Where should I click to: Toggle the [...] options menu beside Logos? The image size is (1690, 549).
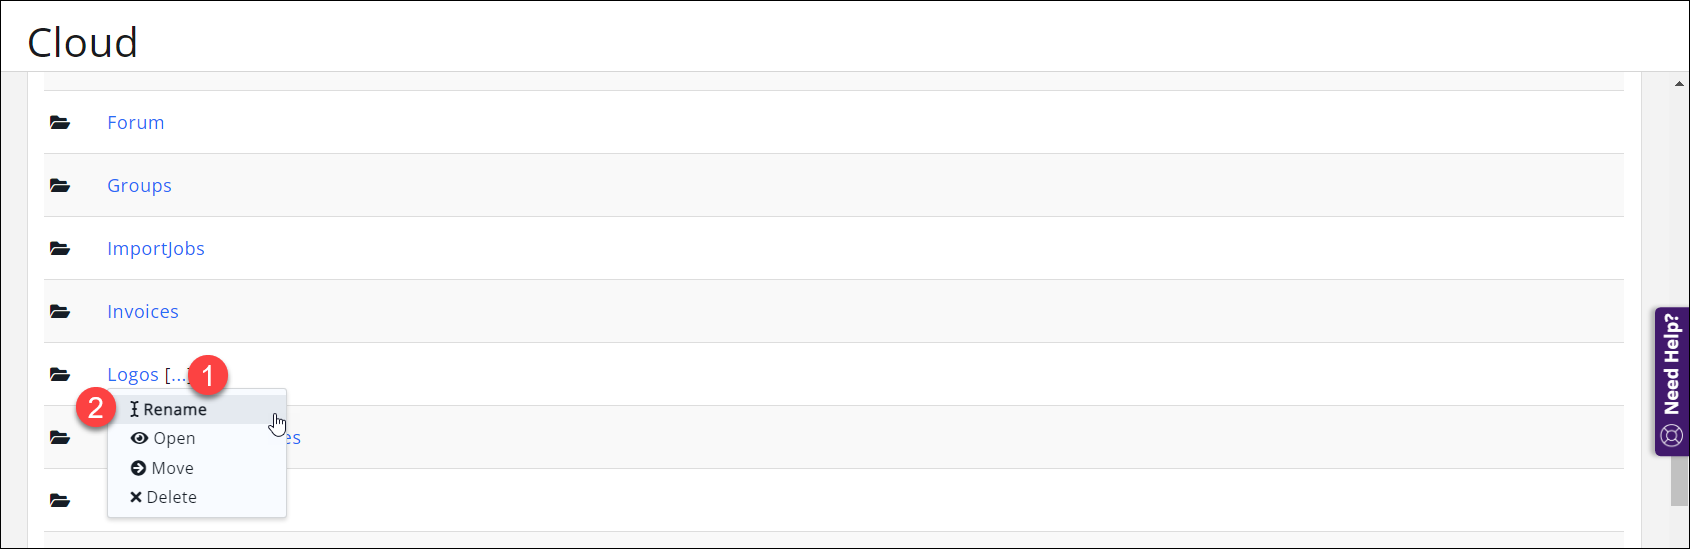[x=176, y=376]
